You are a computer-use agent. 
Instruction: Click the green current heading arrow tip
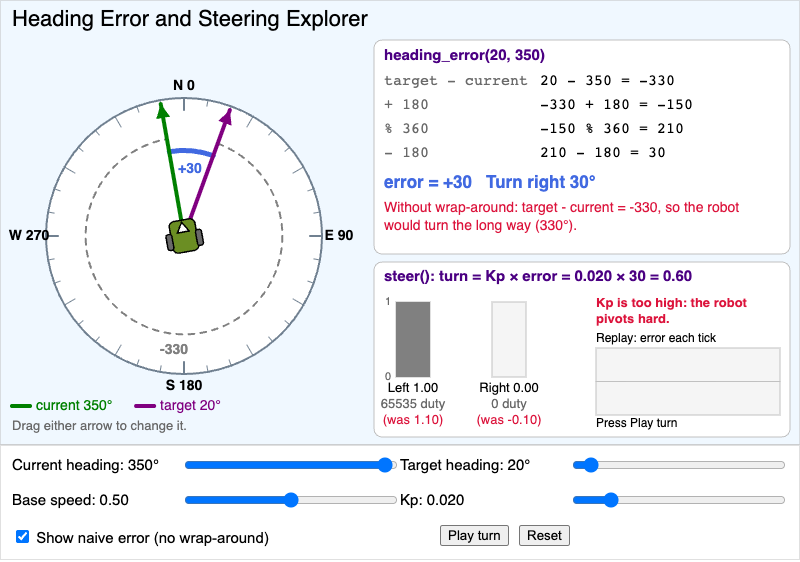(x=162, y=109)
